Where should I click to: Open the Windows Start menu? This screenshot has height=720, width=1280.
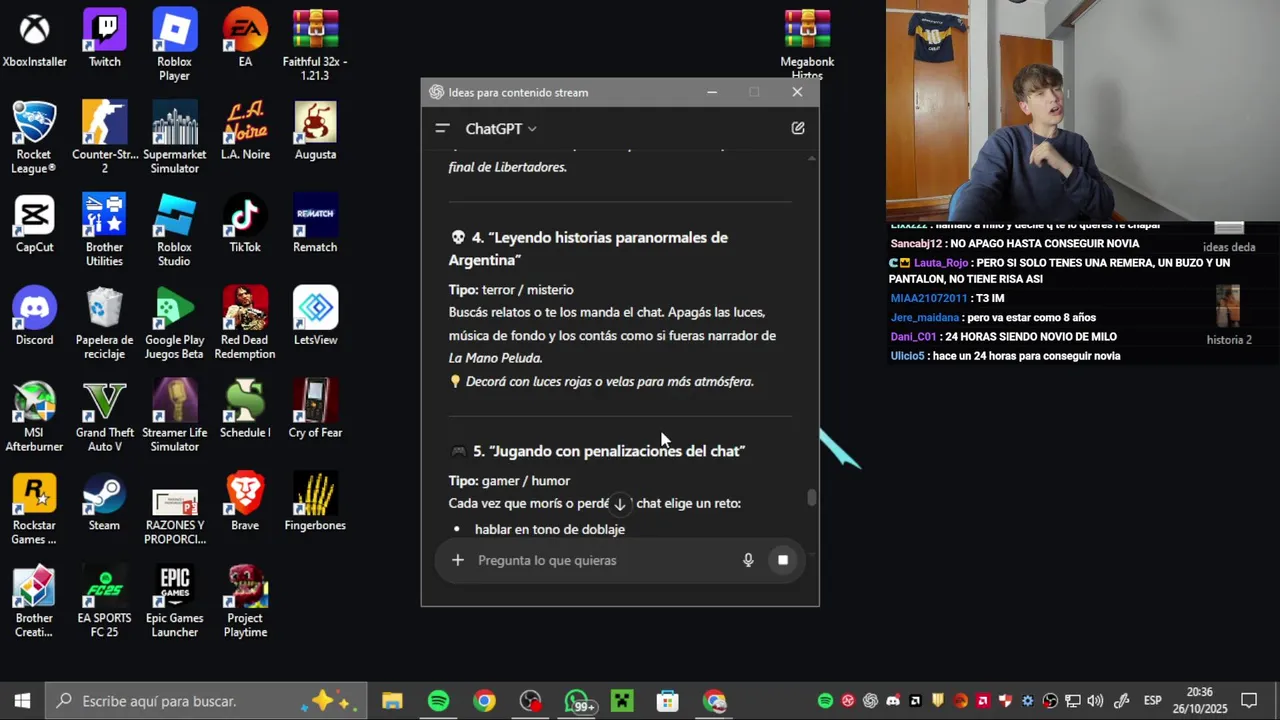pos(22,701)
